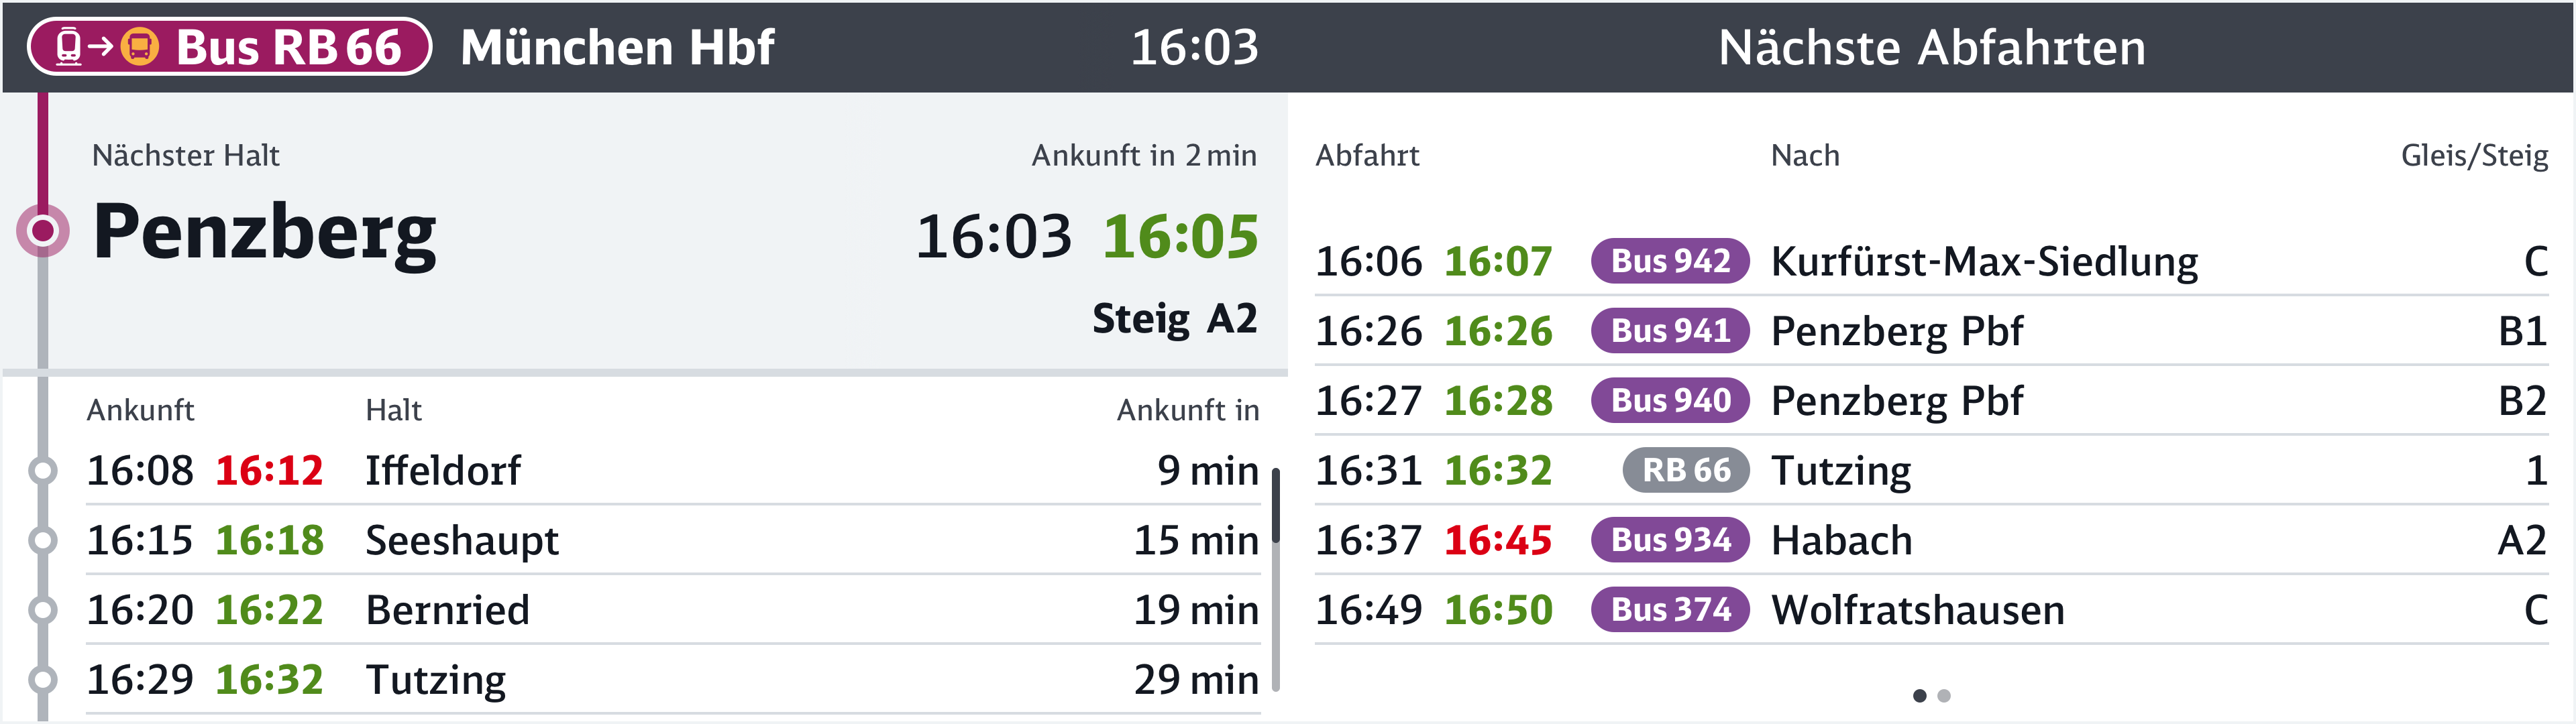
Task: Switch to the first departures page dot
Action: coord(1919,696)
